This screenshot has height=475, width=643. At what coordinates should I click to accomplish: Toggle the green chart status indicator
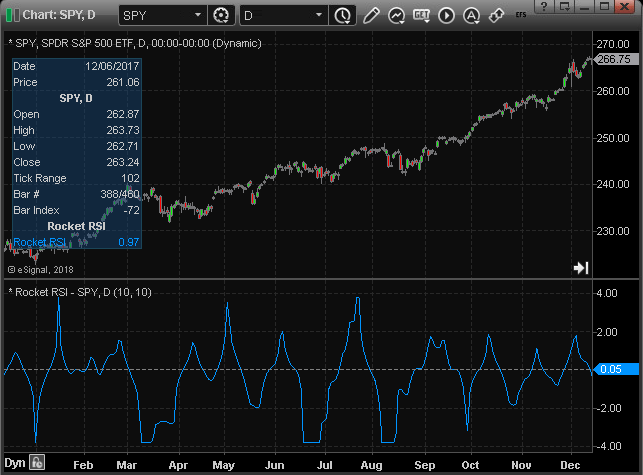tap(13, 15)
